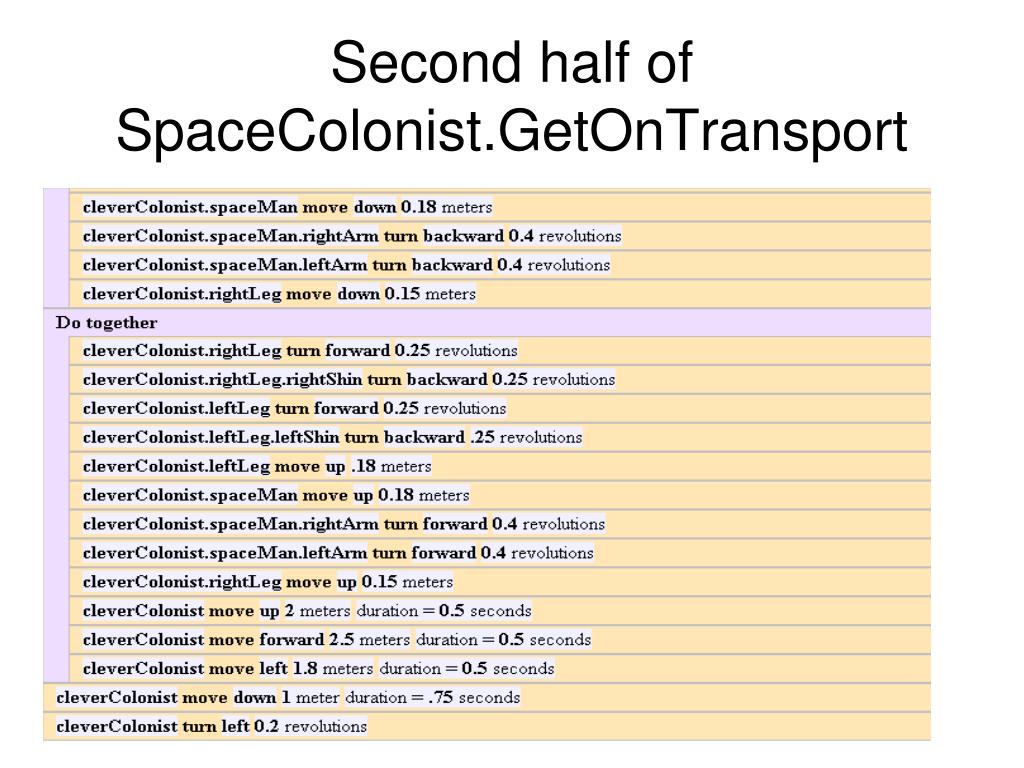This screenshot has height=768, width=1024.
Task: Change 'backward' in rightArm turn backward line
Action: [x=464, y=236]
